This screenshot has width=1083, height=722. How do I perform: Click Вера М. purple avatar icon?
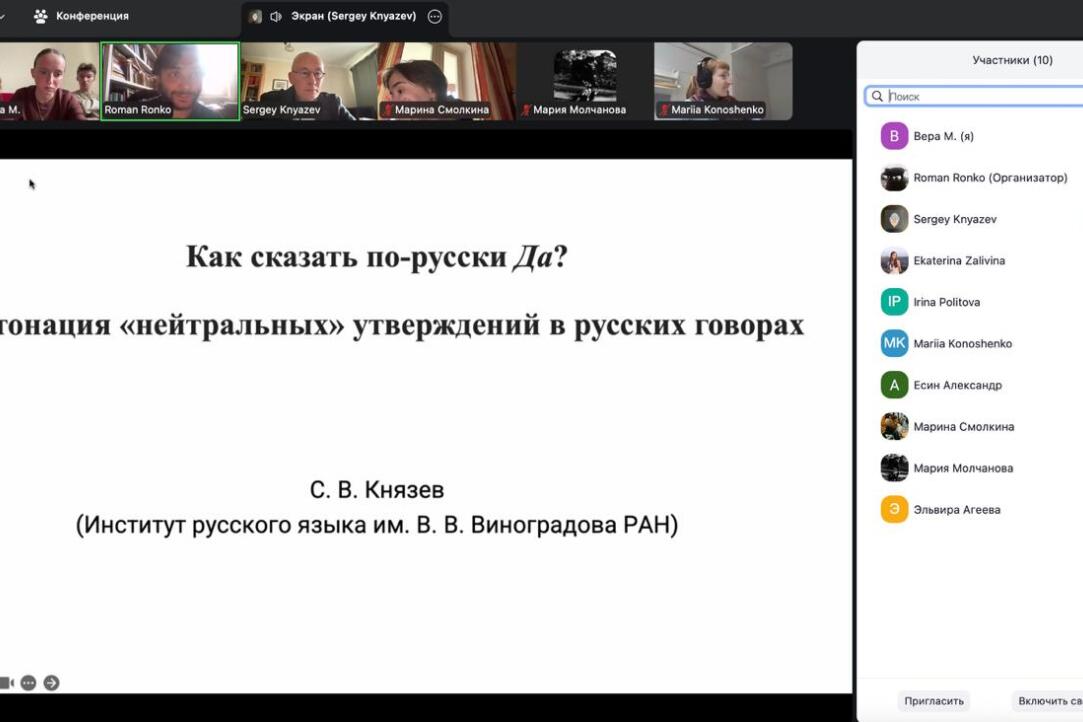894,136
